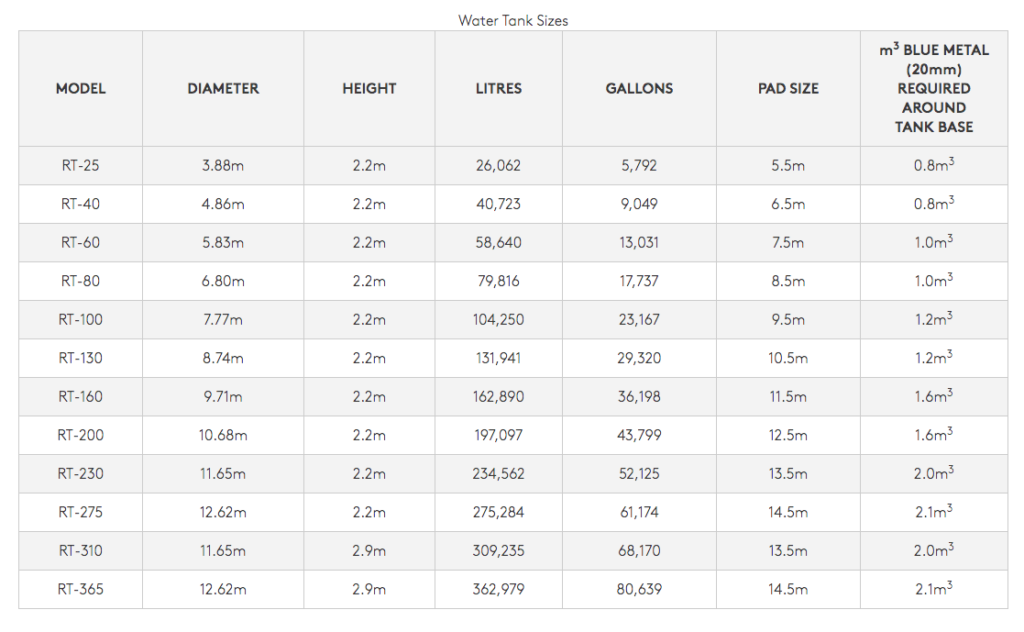Click the Water Tank Sizes title
This screenshot has height=632, width=1024.
click(x=513, y=21)
